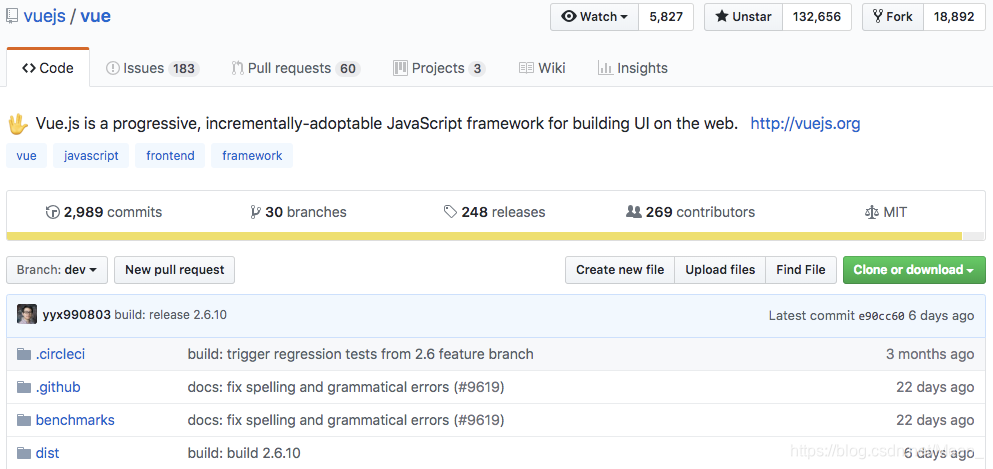Open the .github row's spelling fix commit message
Image resolution: width=993 pixels, height=469 pixels.
point(346,387)
